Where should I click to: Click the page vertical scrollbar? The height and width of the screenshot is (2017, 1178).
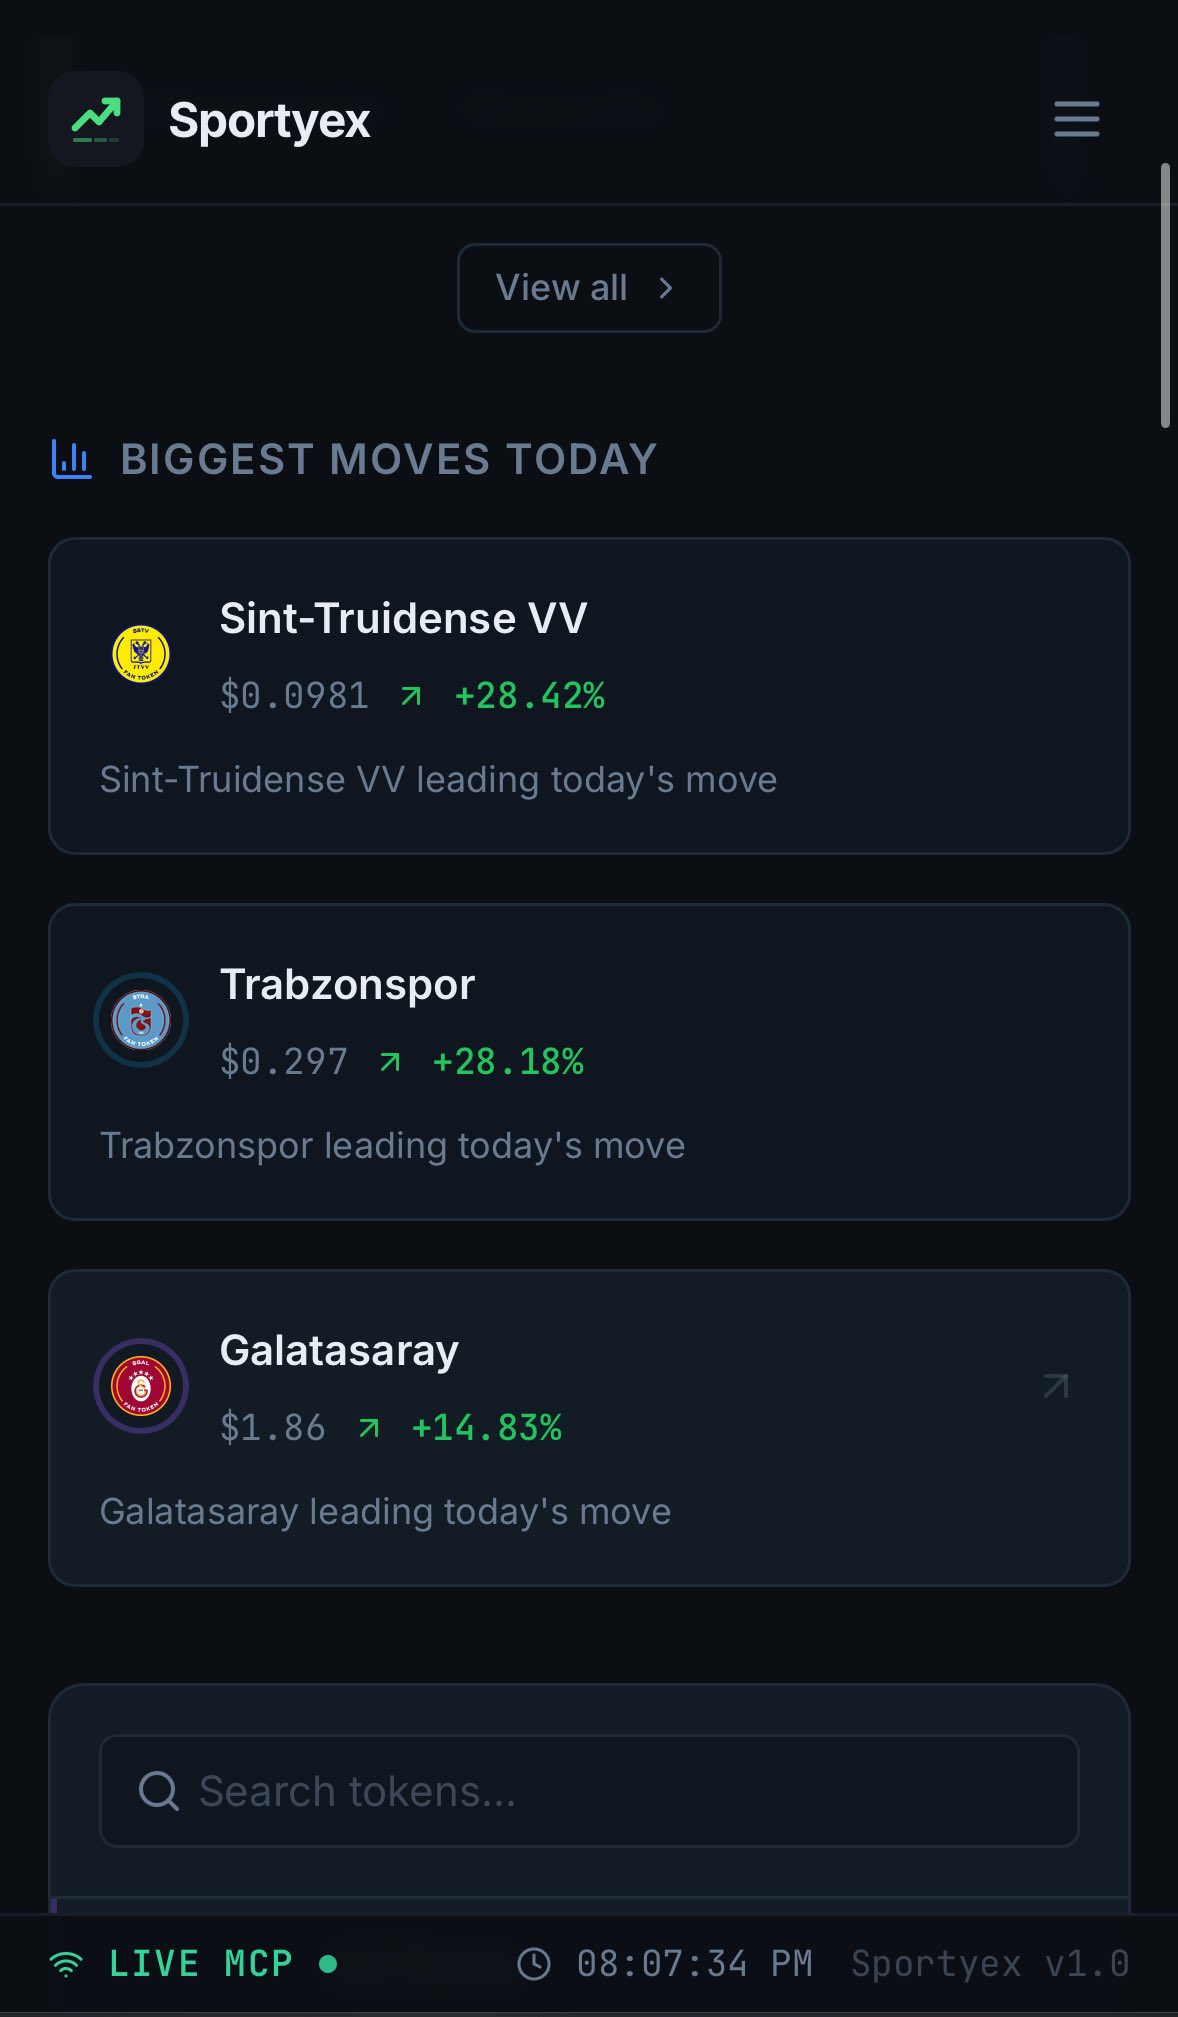[1165, 295]
